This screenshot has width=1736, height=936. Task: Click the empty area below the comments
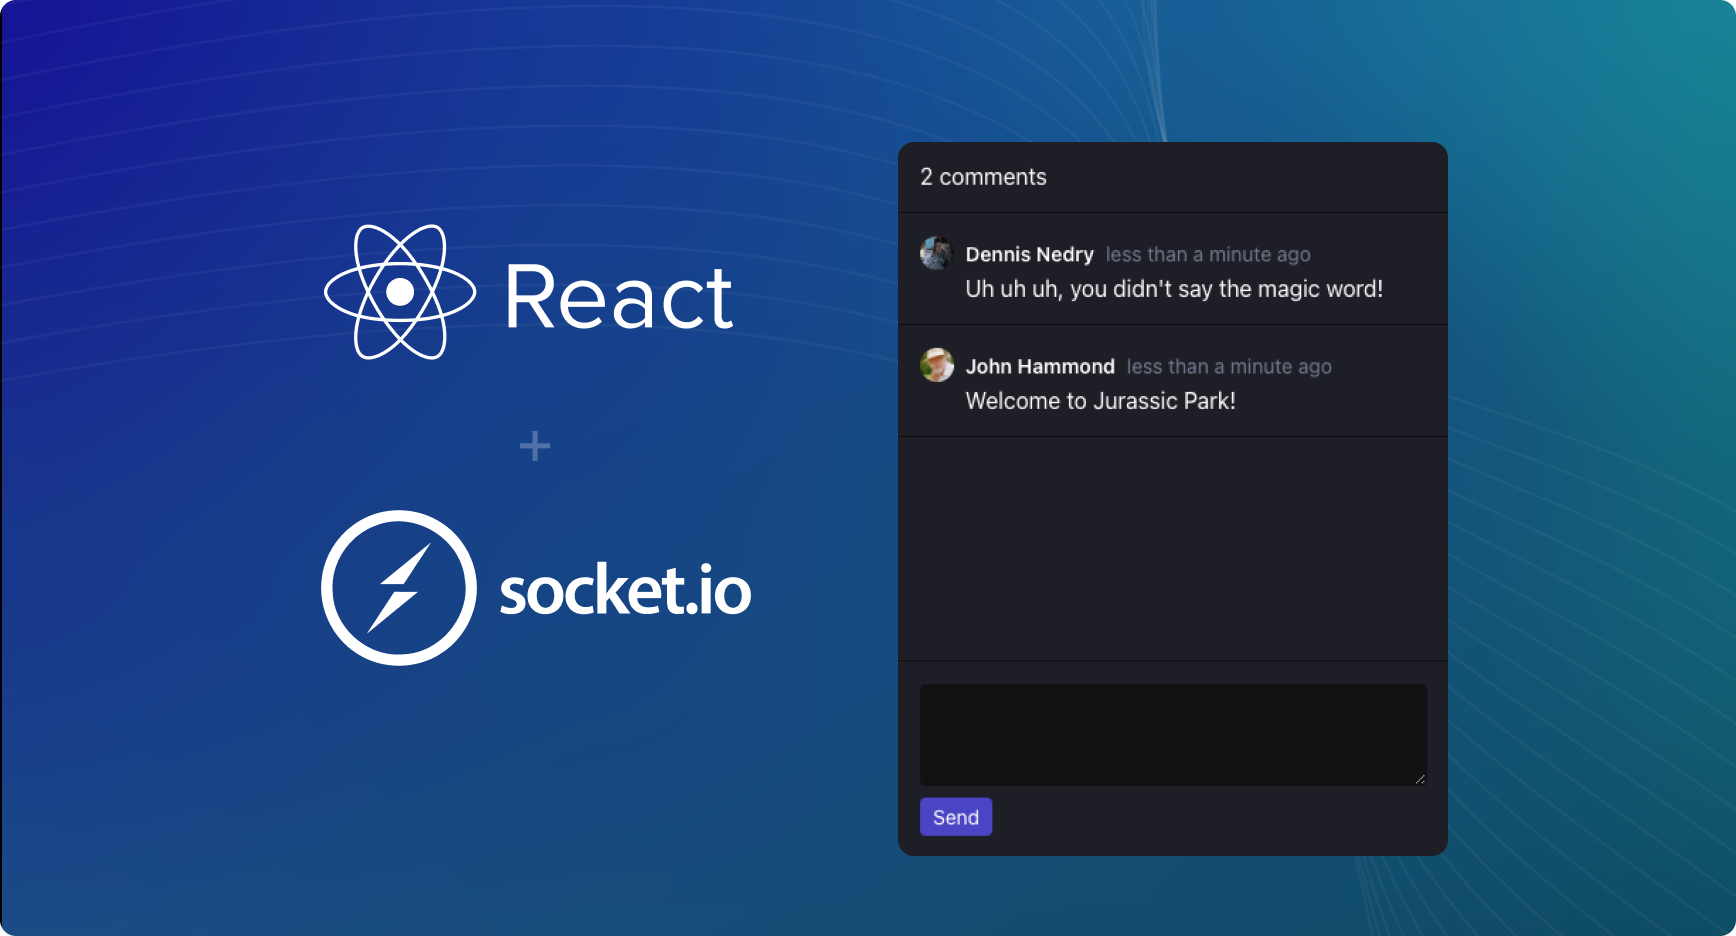point(1172,548)
